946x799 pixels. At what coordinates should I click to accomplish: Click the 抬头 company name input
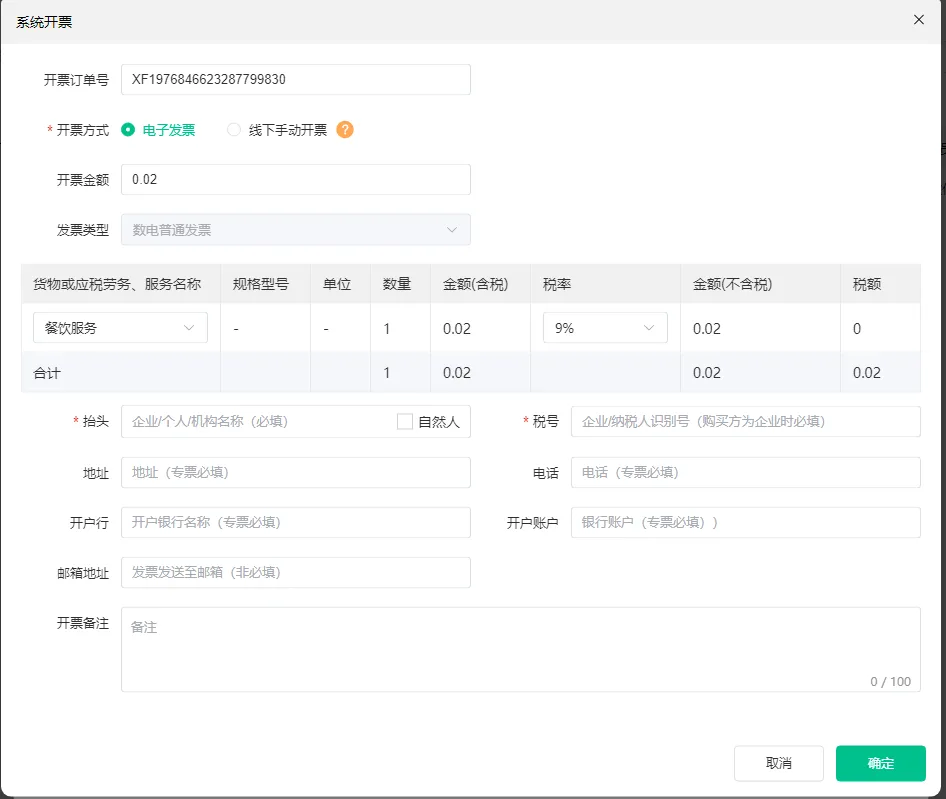coord(255,422)
